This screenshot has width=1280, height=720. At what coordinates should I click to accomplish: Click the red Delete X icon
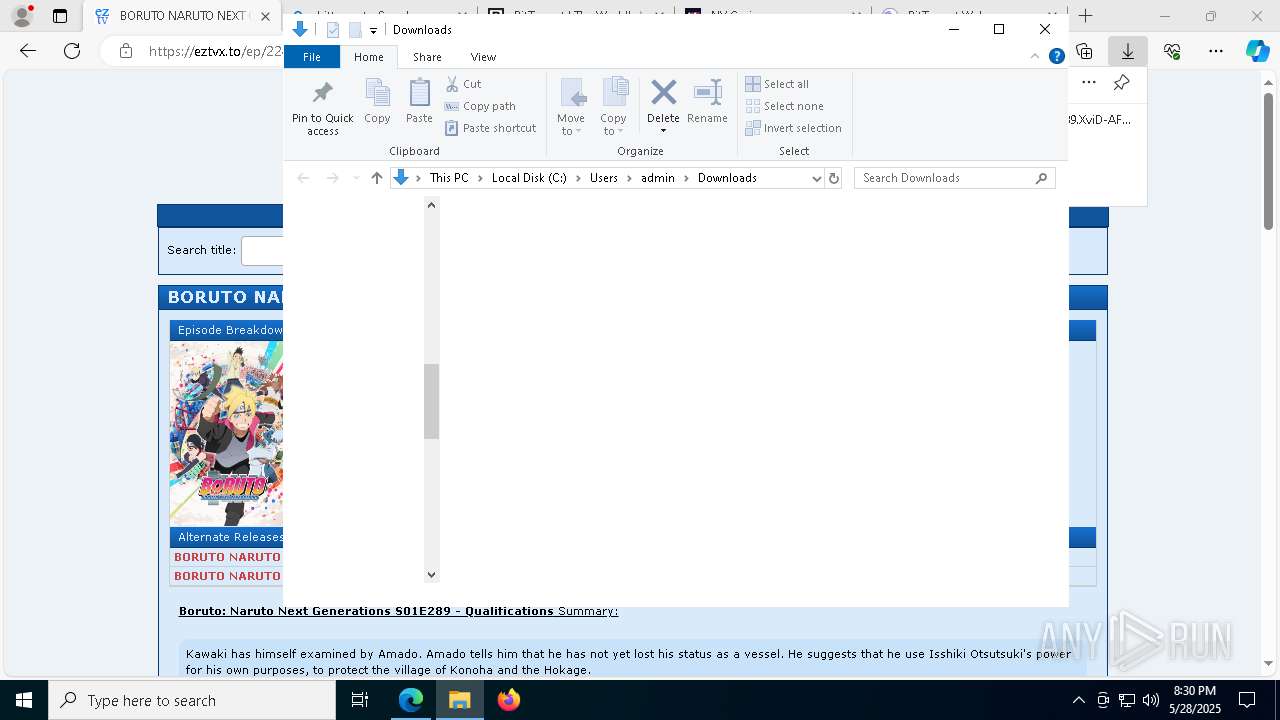[x=663, y=93]
